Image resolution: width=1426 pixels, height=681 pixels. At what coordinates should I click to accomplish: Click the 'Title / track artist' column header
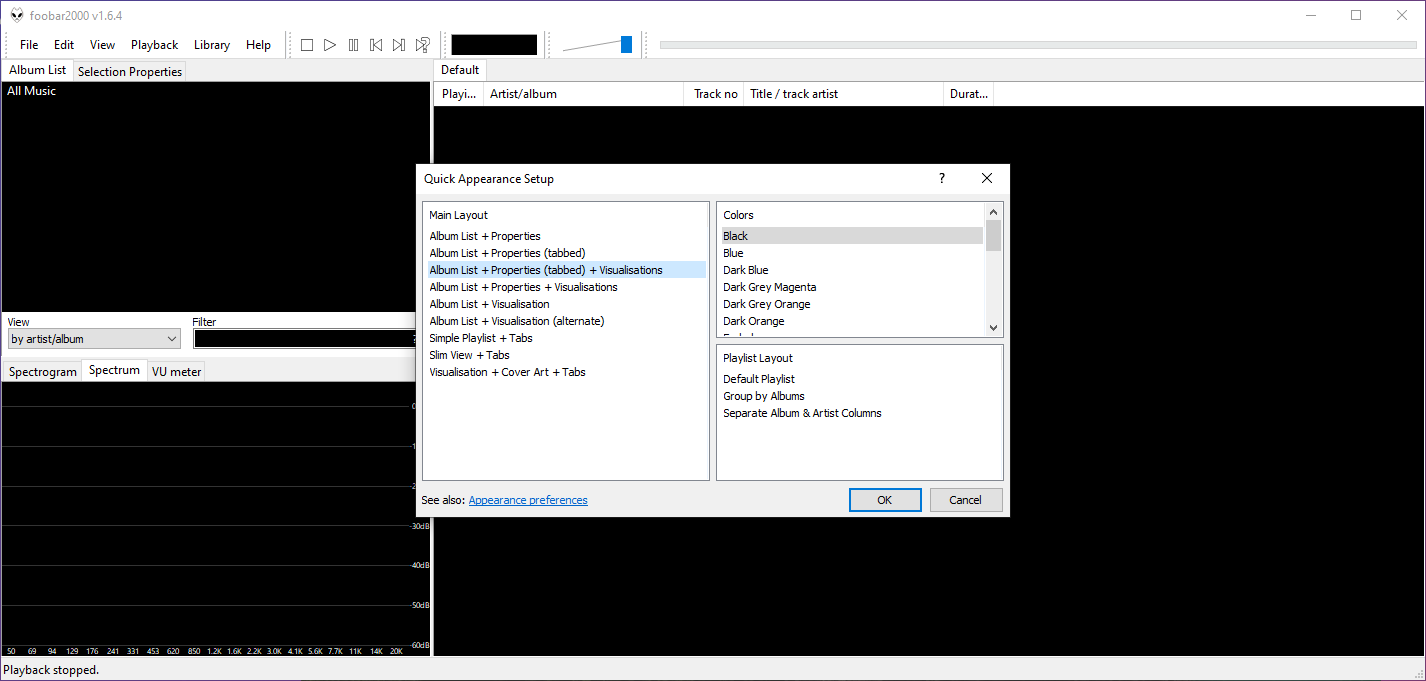(x=843, y=94)
